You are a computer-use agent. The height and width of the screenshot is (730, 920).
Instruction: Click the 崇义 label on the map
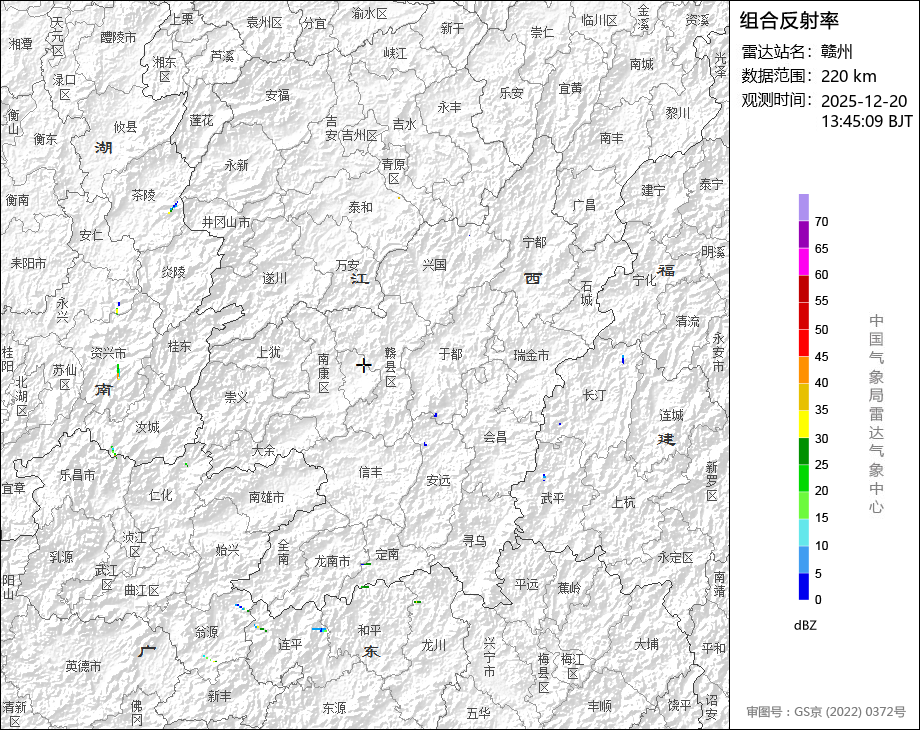pos(236,397)
